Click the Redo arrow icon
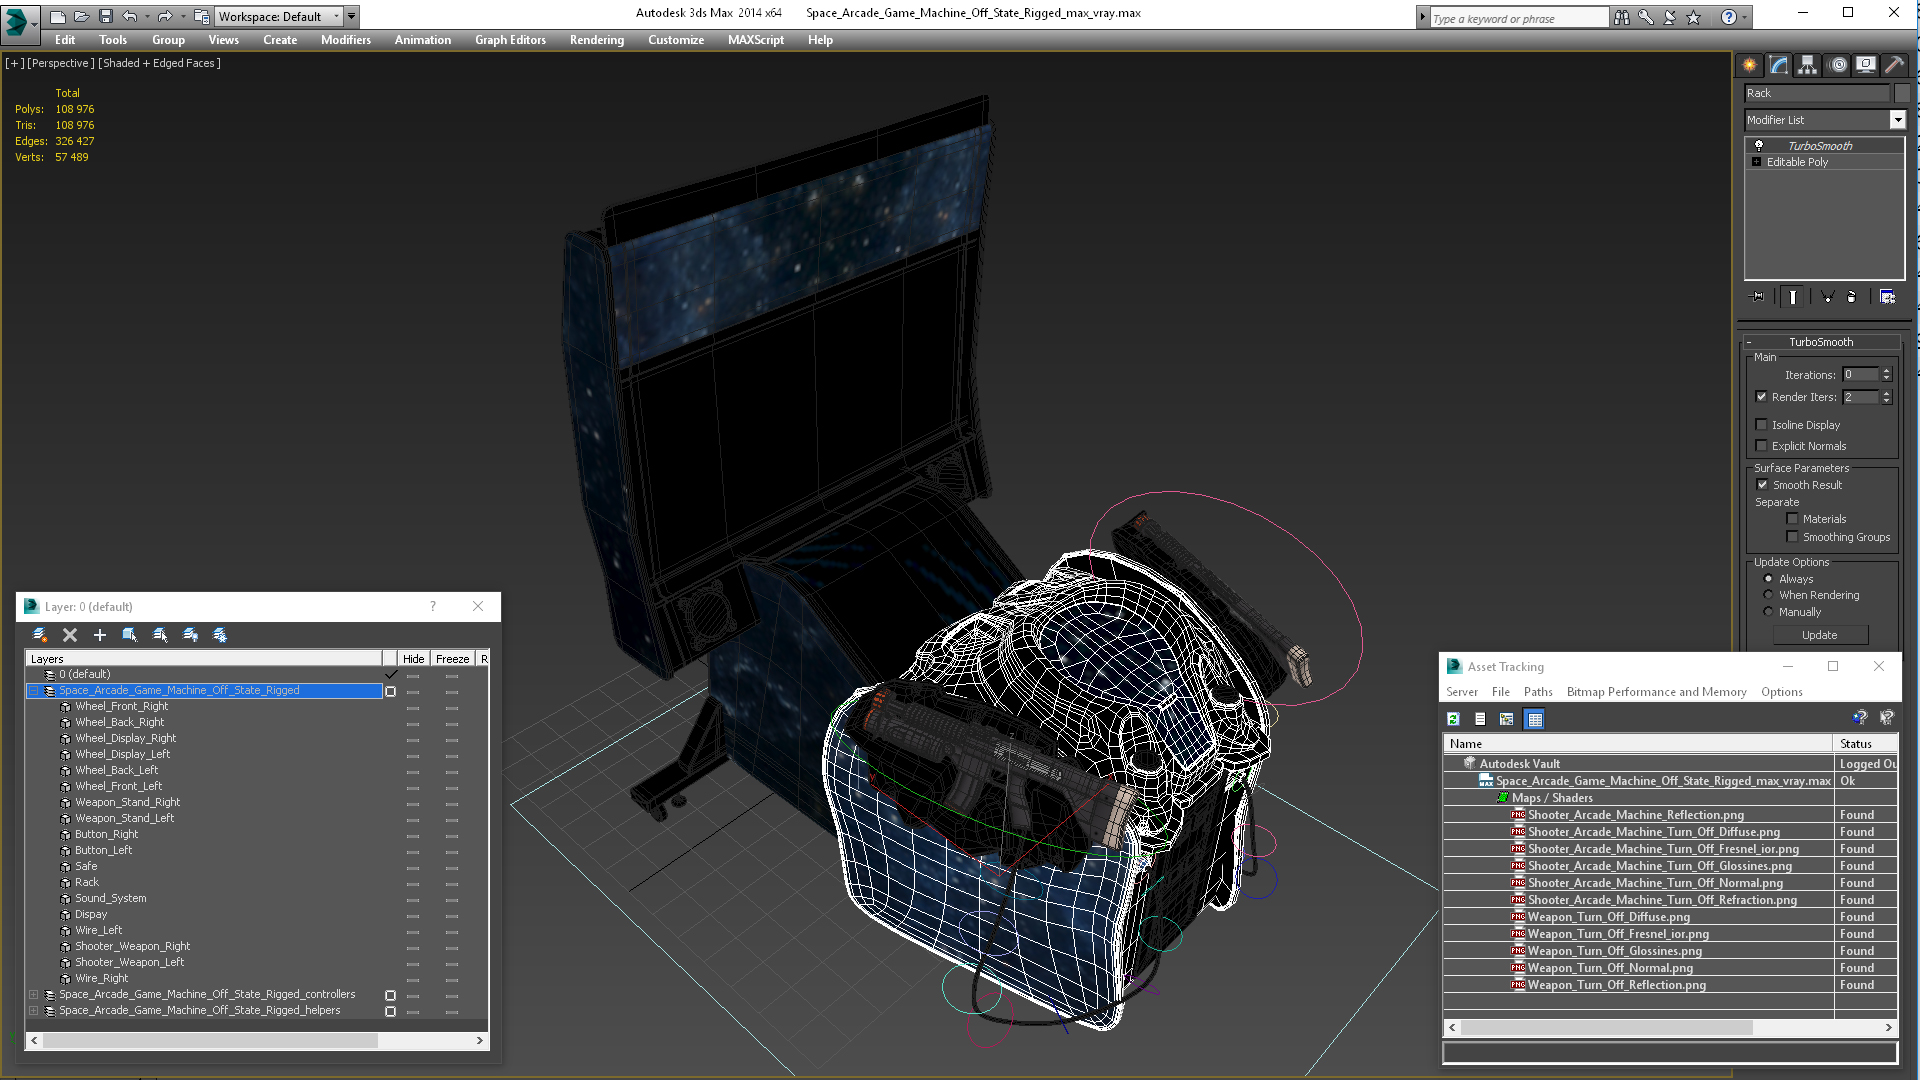1920x1080 pixels. click(165, 16)
